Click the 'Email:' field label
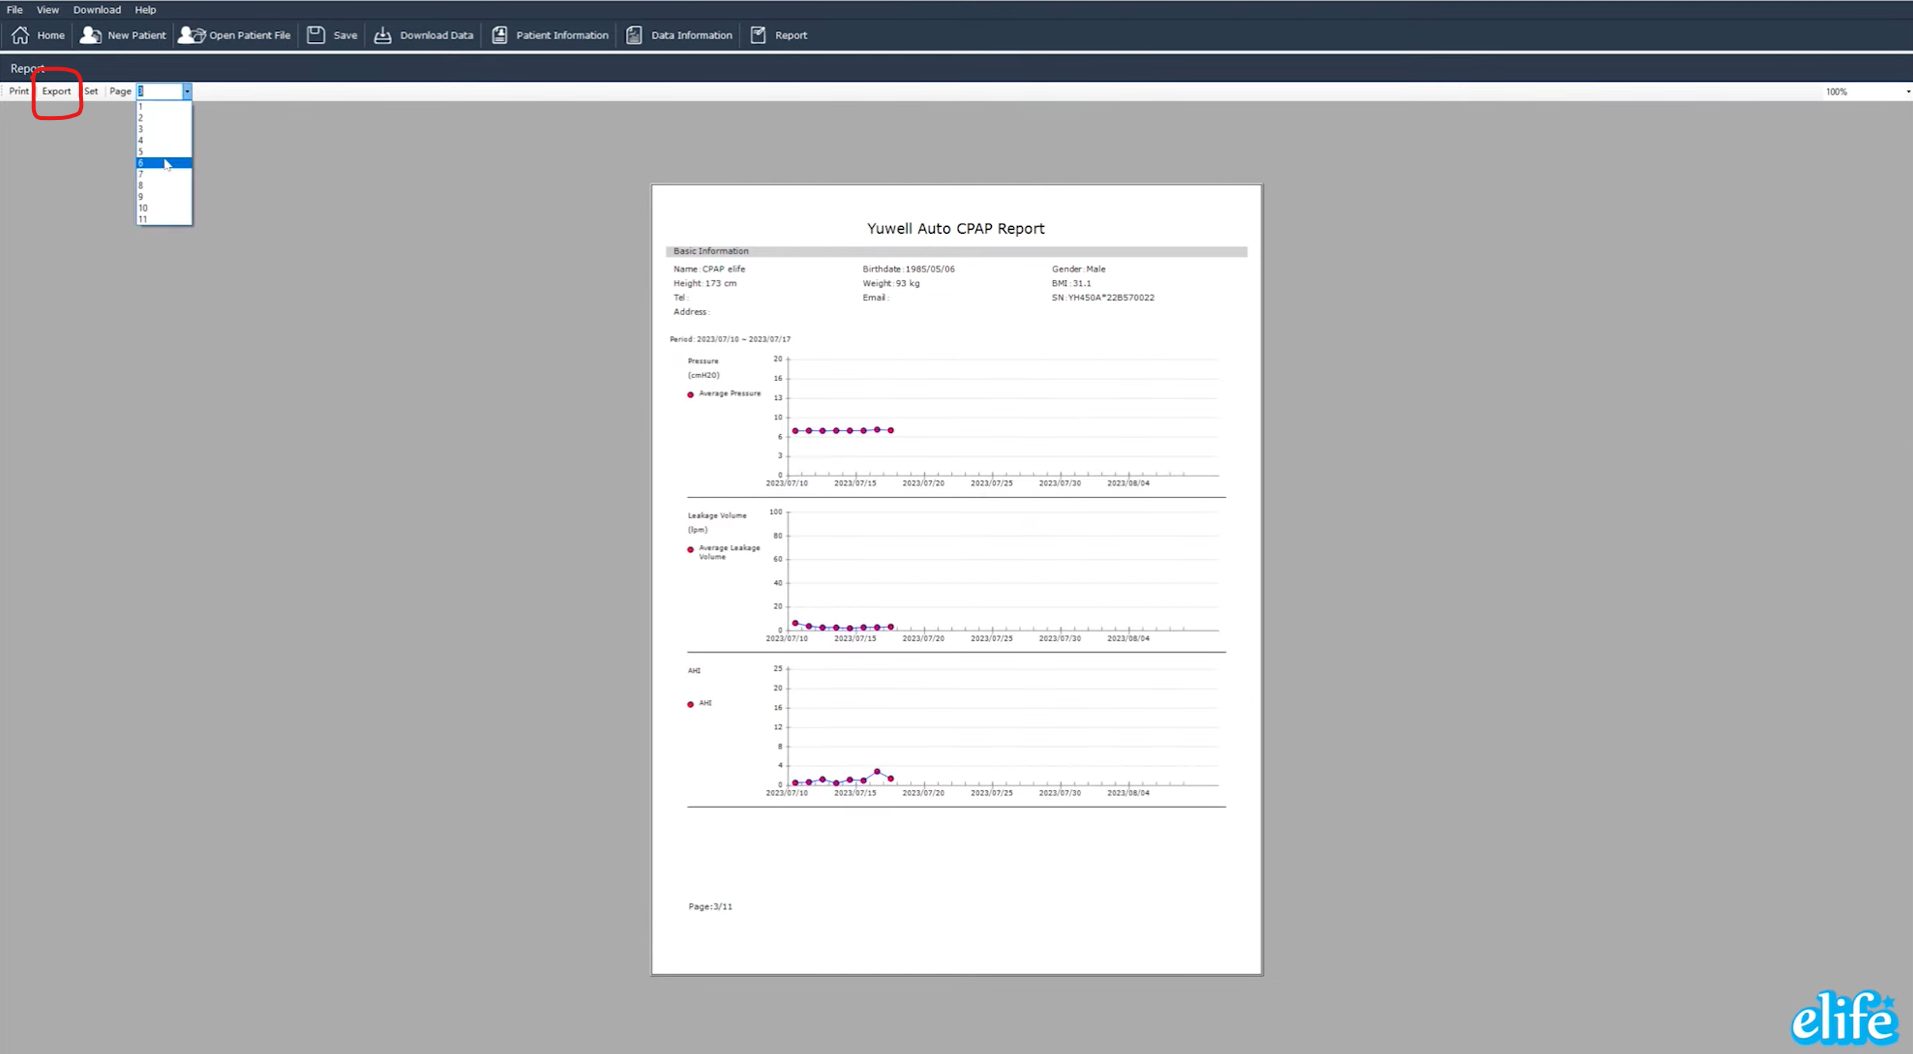1913x1054 pixels. click(x=876, y=297)
